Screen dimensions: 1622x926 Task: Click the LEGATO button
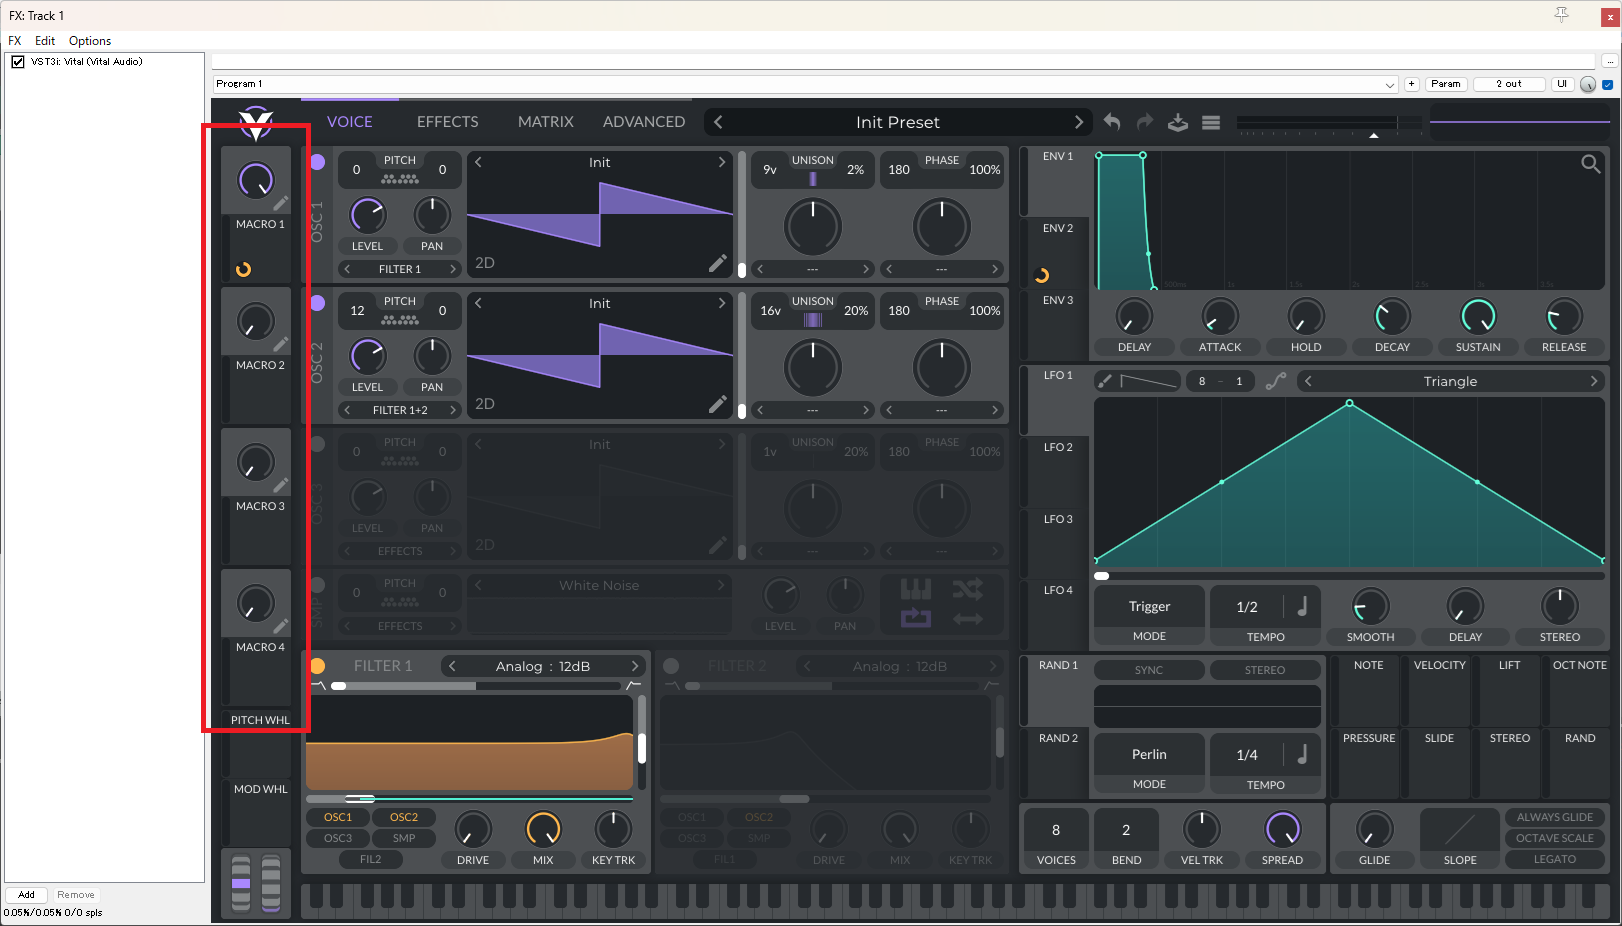(x=1555, y=859)
